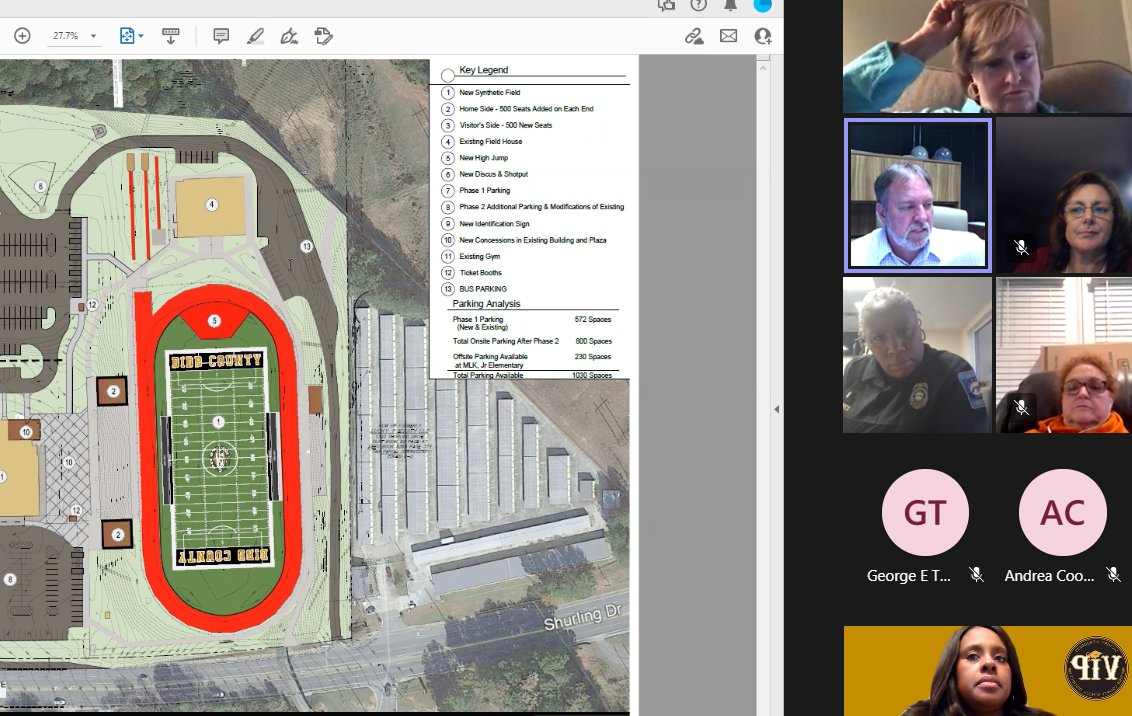Click the 'Parking Analysis' heading
This screenshot has width=1132, height=716.
coord(487,304)
